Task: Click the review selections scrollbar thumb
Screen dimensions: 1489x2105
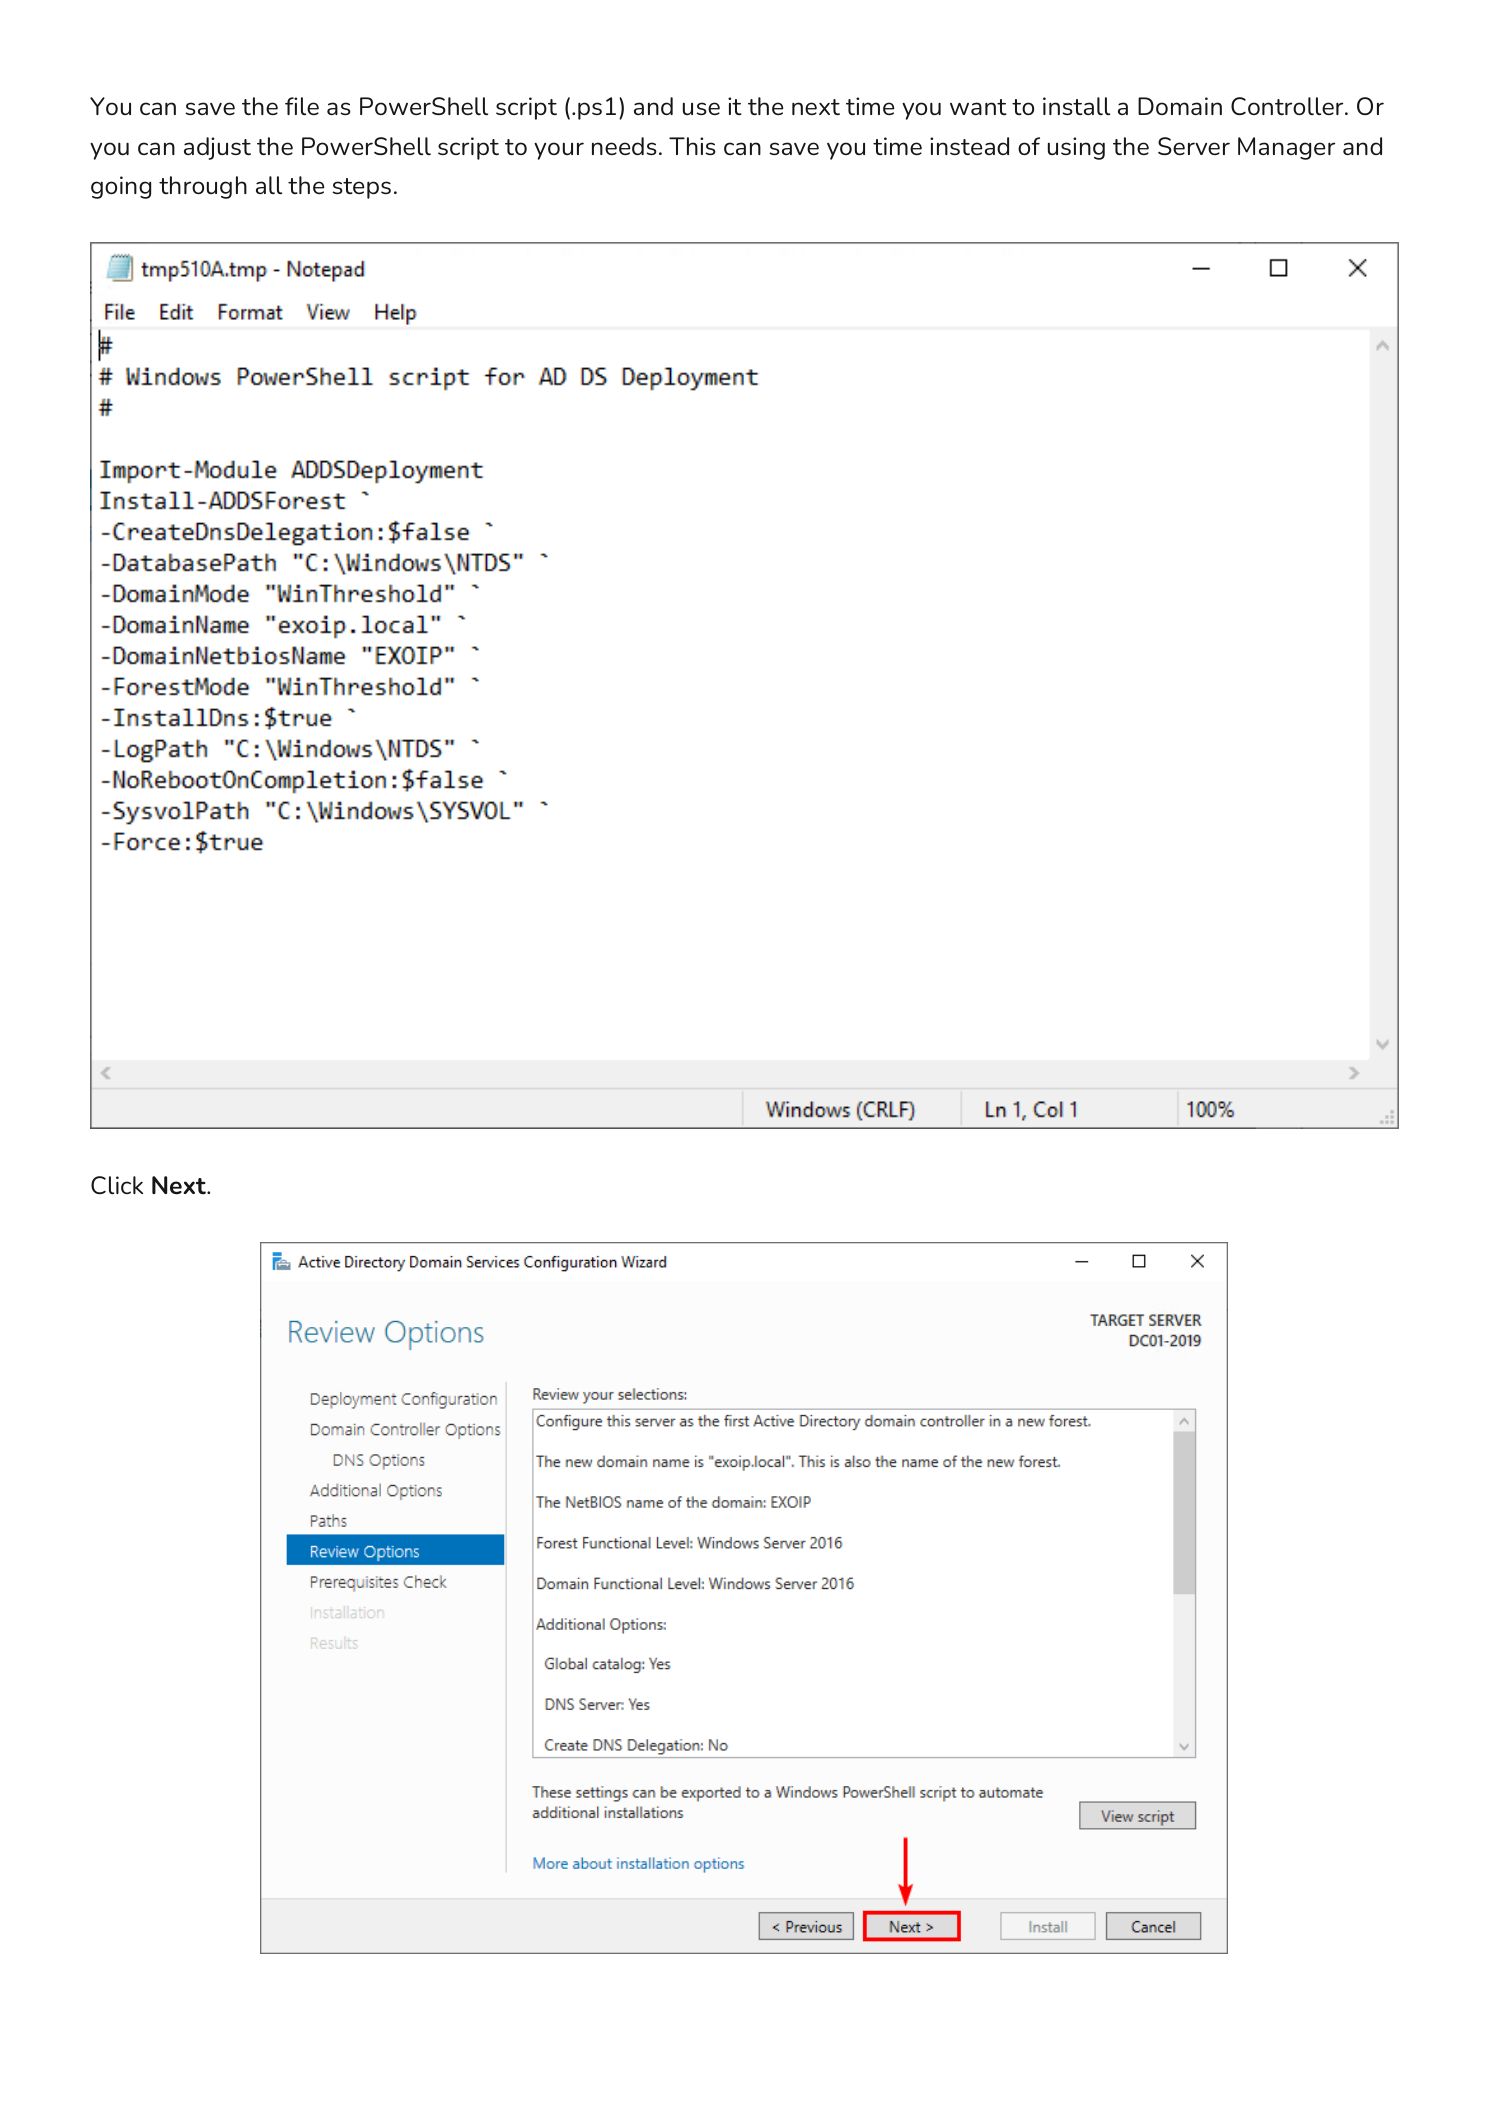Action: coord(1184,1512)
